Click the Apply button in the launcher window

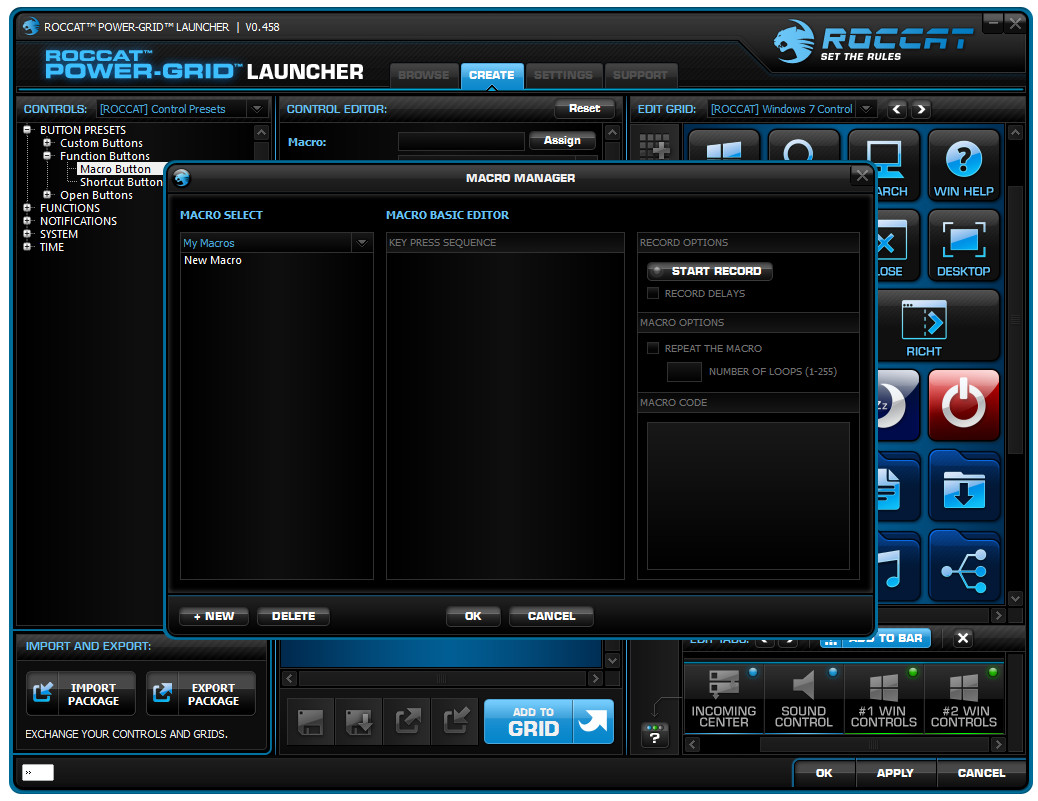click(x=895, y=773)
